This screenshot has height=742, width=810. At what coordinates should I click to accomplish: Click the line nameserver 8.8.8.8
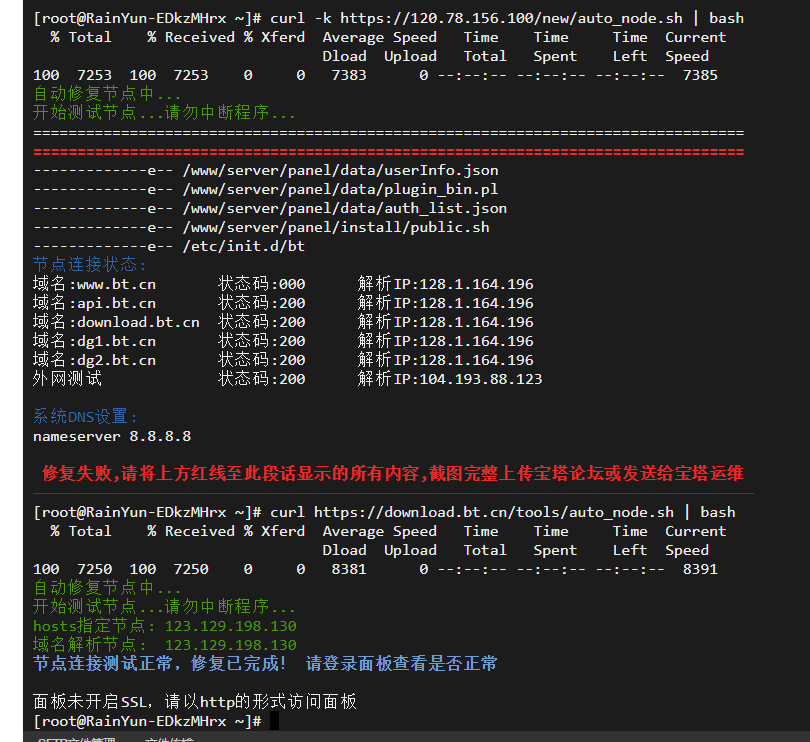tap(112, 437)
